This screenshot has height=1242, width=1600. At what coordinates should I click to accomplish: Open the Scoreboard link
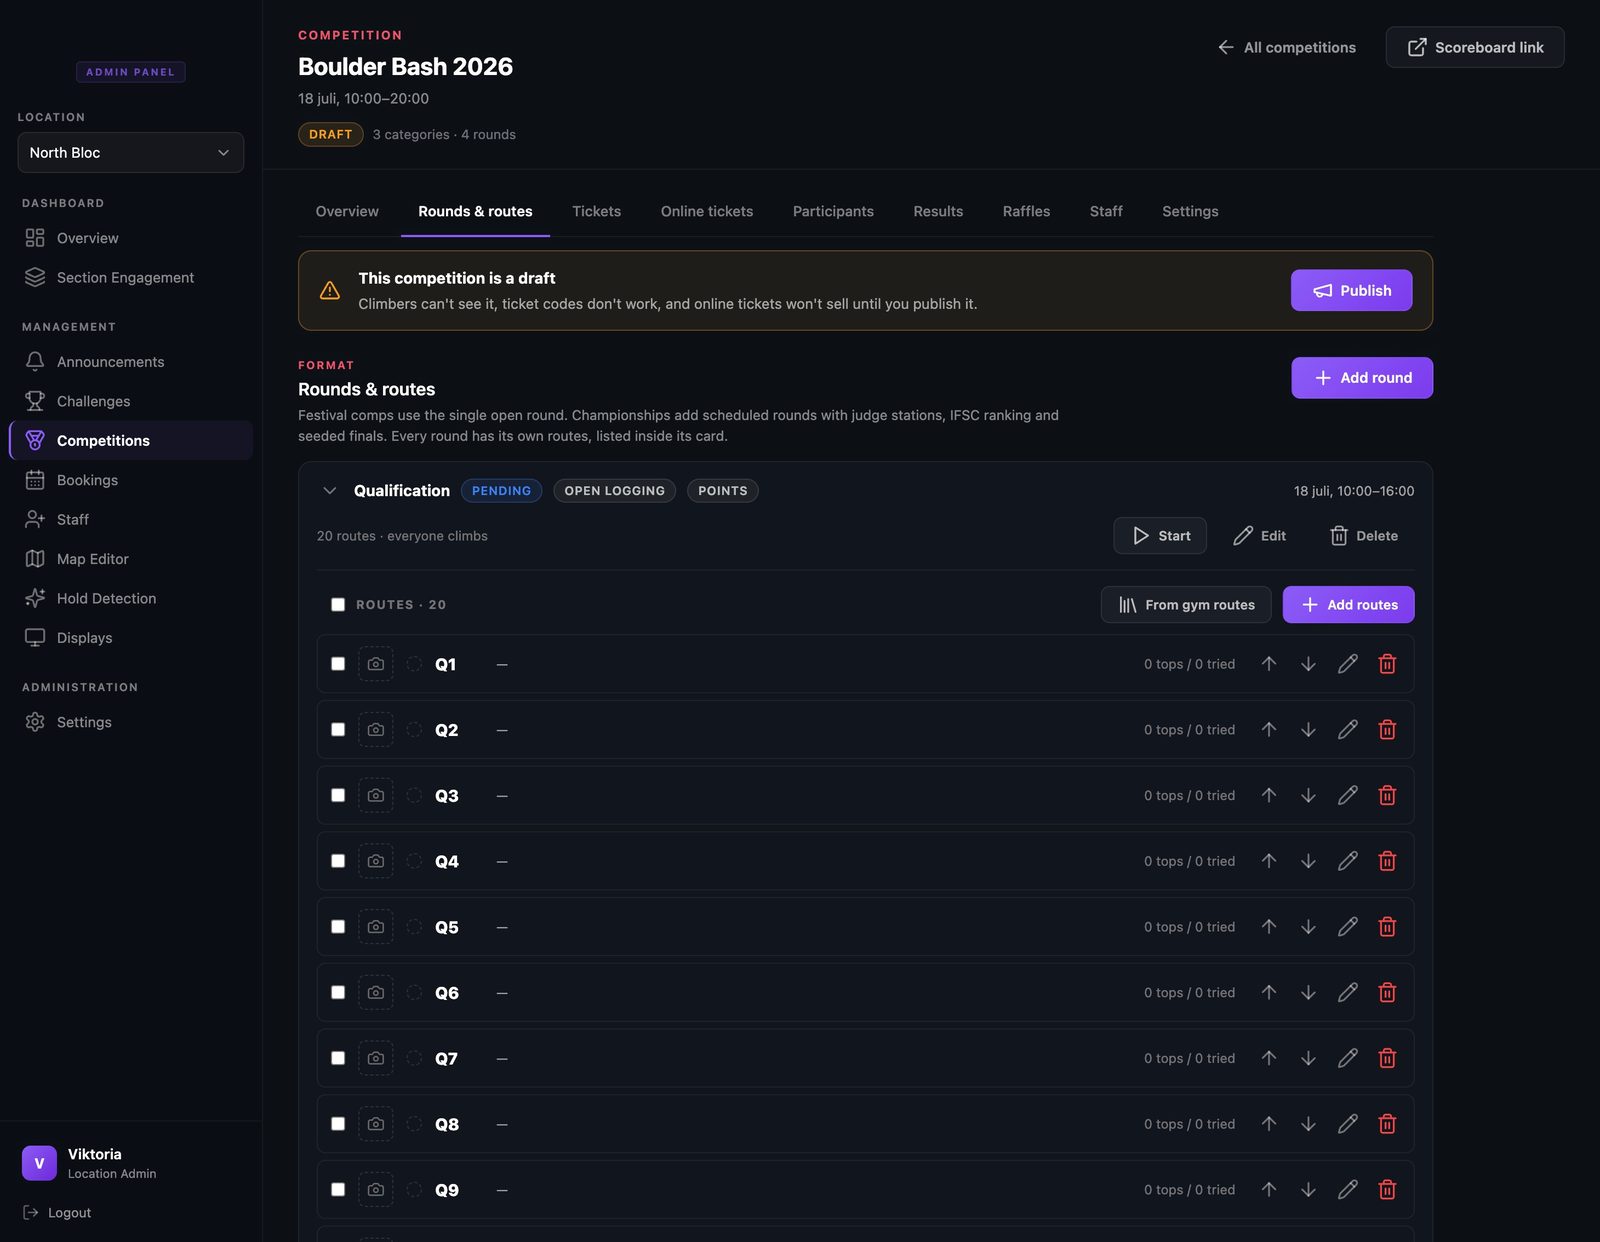click(1475, 47)
